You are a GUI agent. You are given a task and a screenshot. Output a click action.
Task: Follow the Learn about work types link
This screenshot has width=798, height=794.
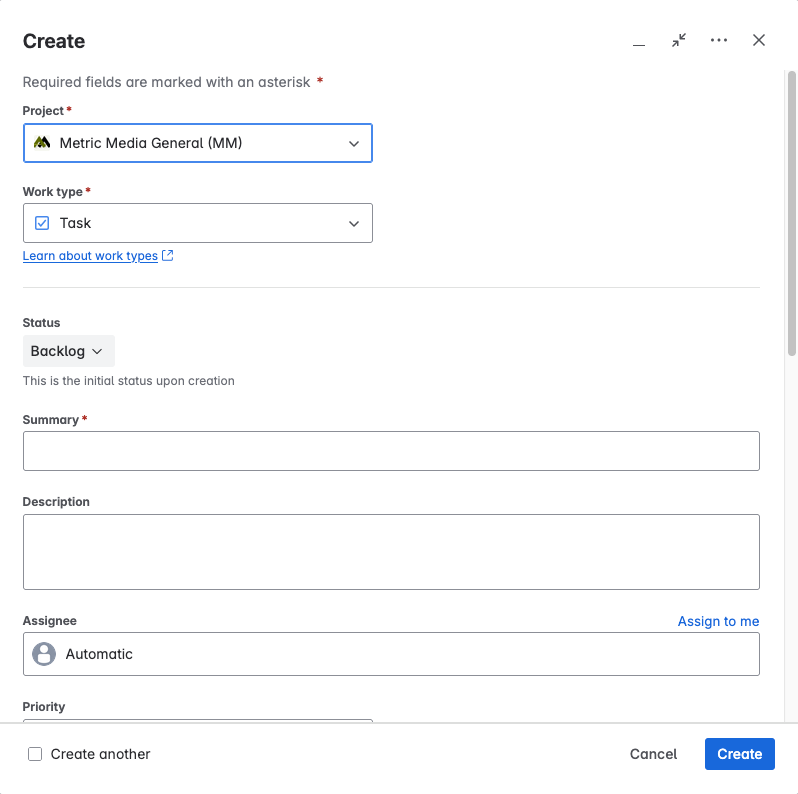90,256
